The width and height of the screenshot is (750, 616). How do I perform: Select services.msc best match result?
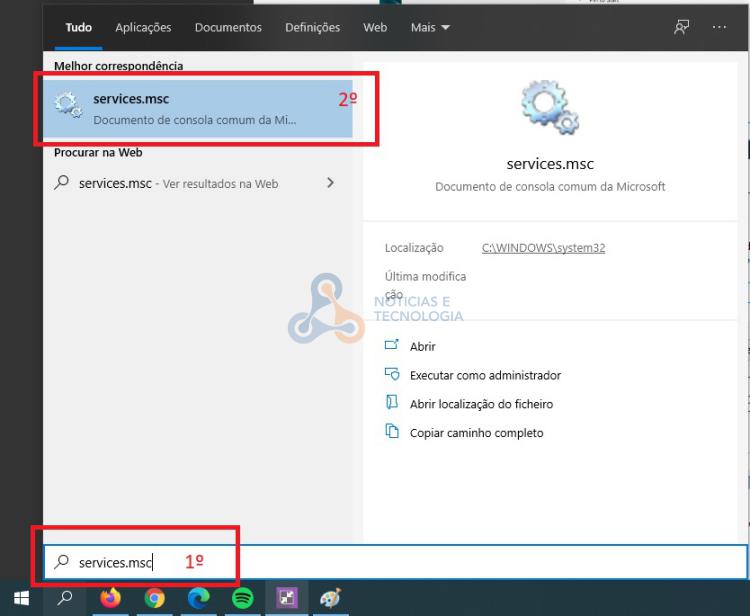click(x=198, y=109)
